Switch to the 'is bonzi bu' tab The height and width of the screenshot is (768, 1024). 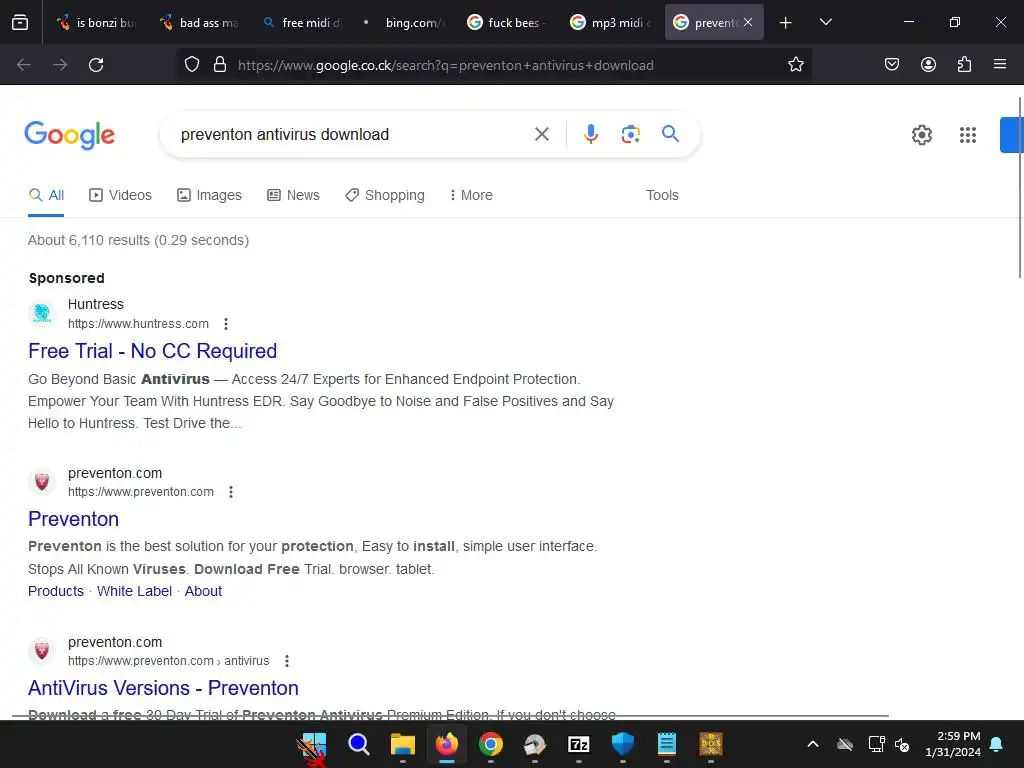click(95, 23)
